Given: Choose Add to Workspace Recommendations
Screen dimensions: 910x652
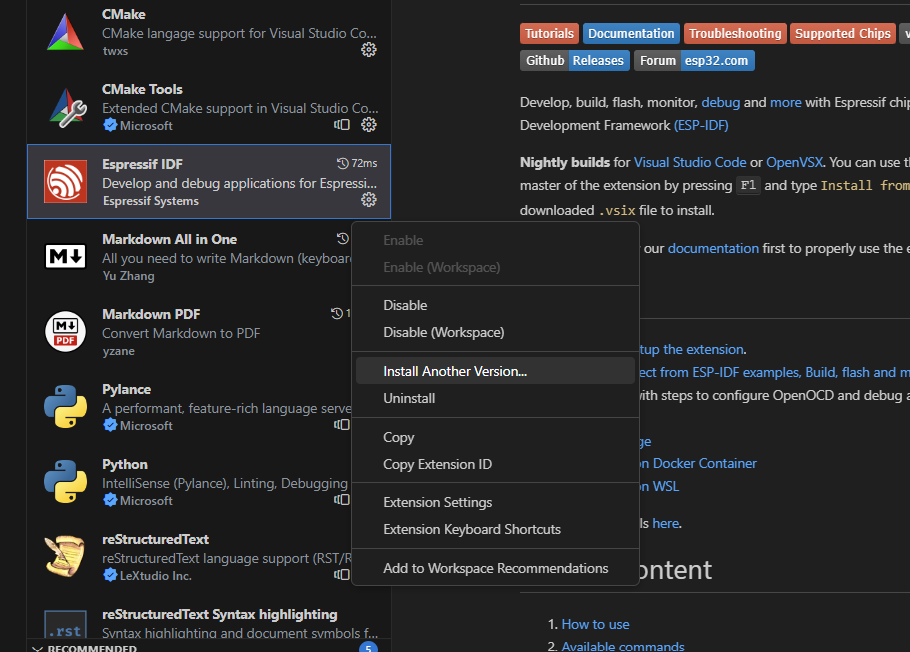Looking at the screenshot, I should (x=495, y=568).
